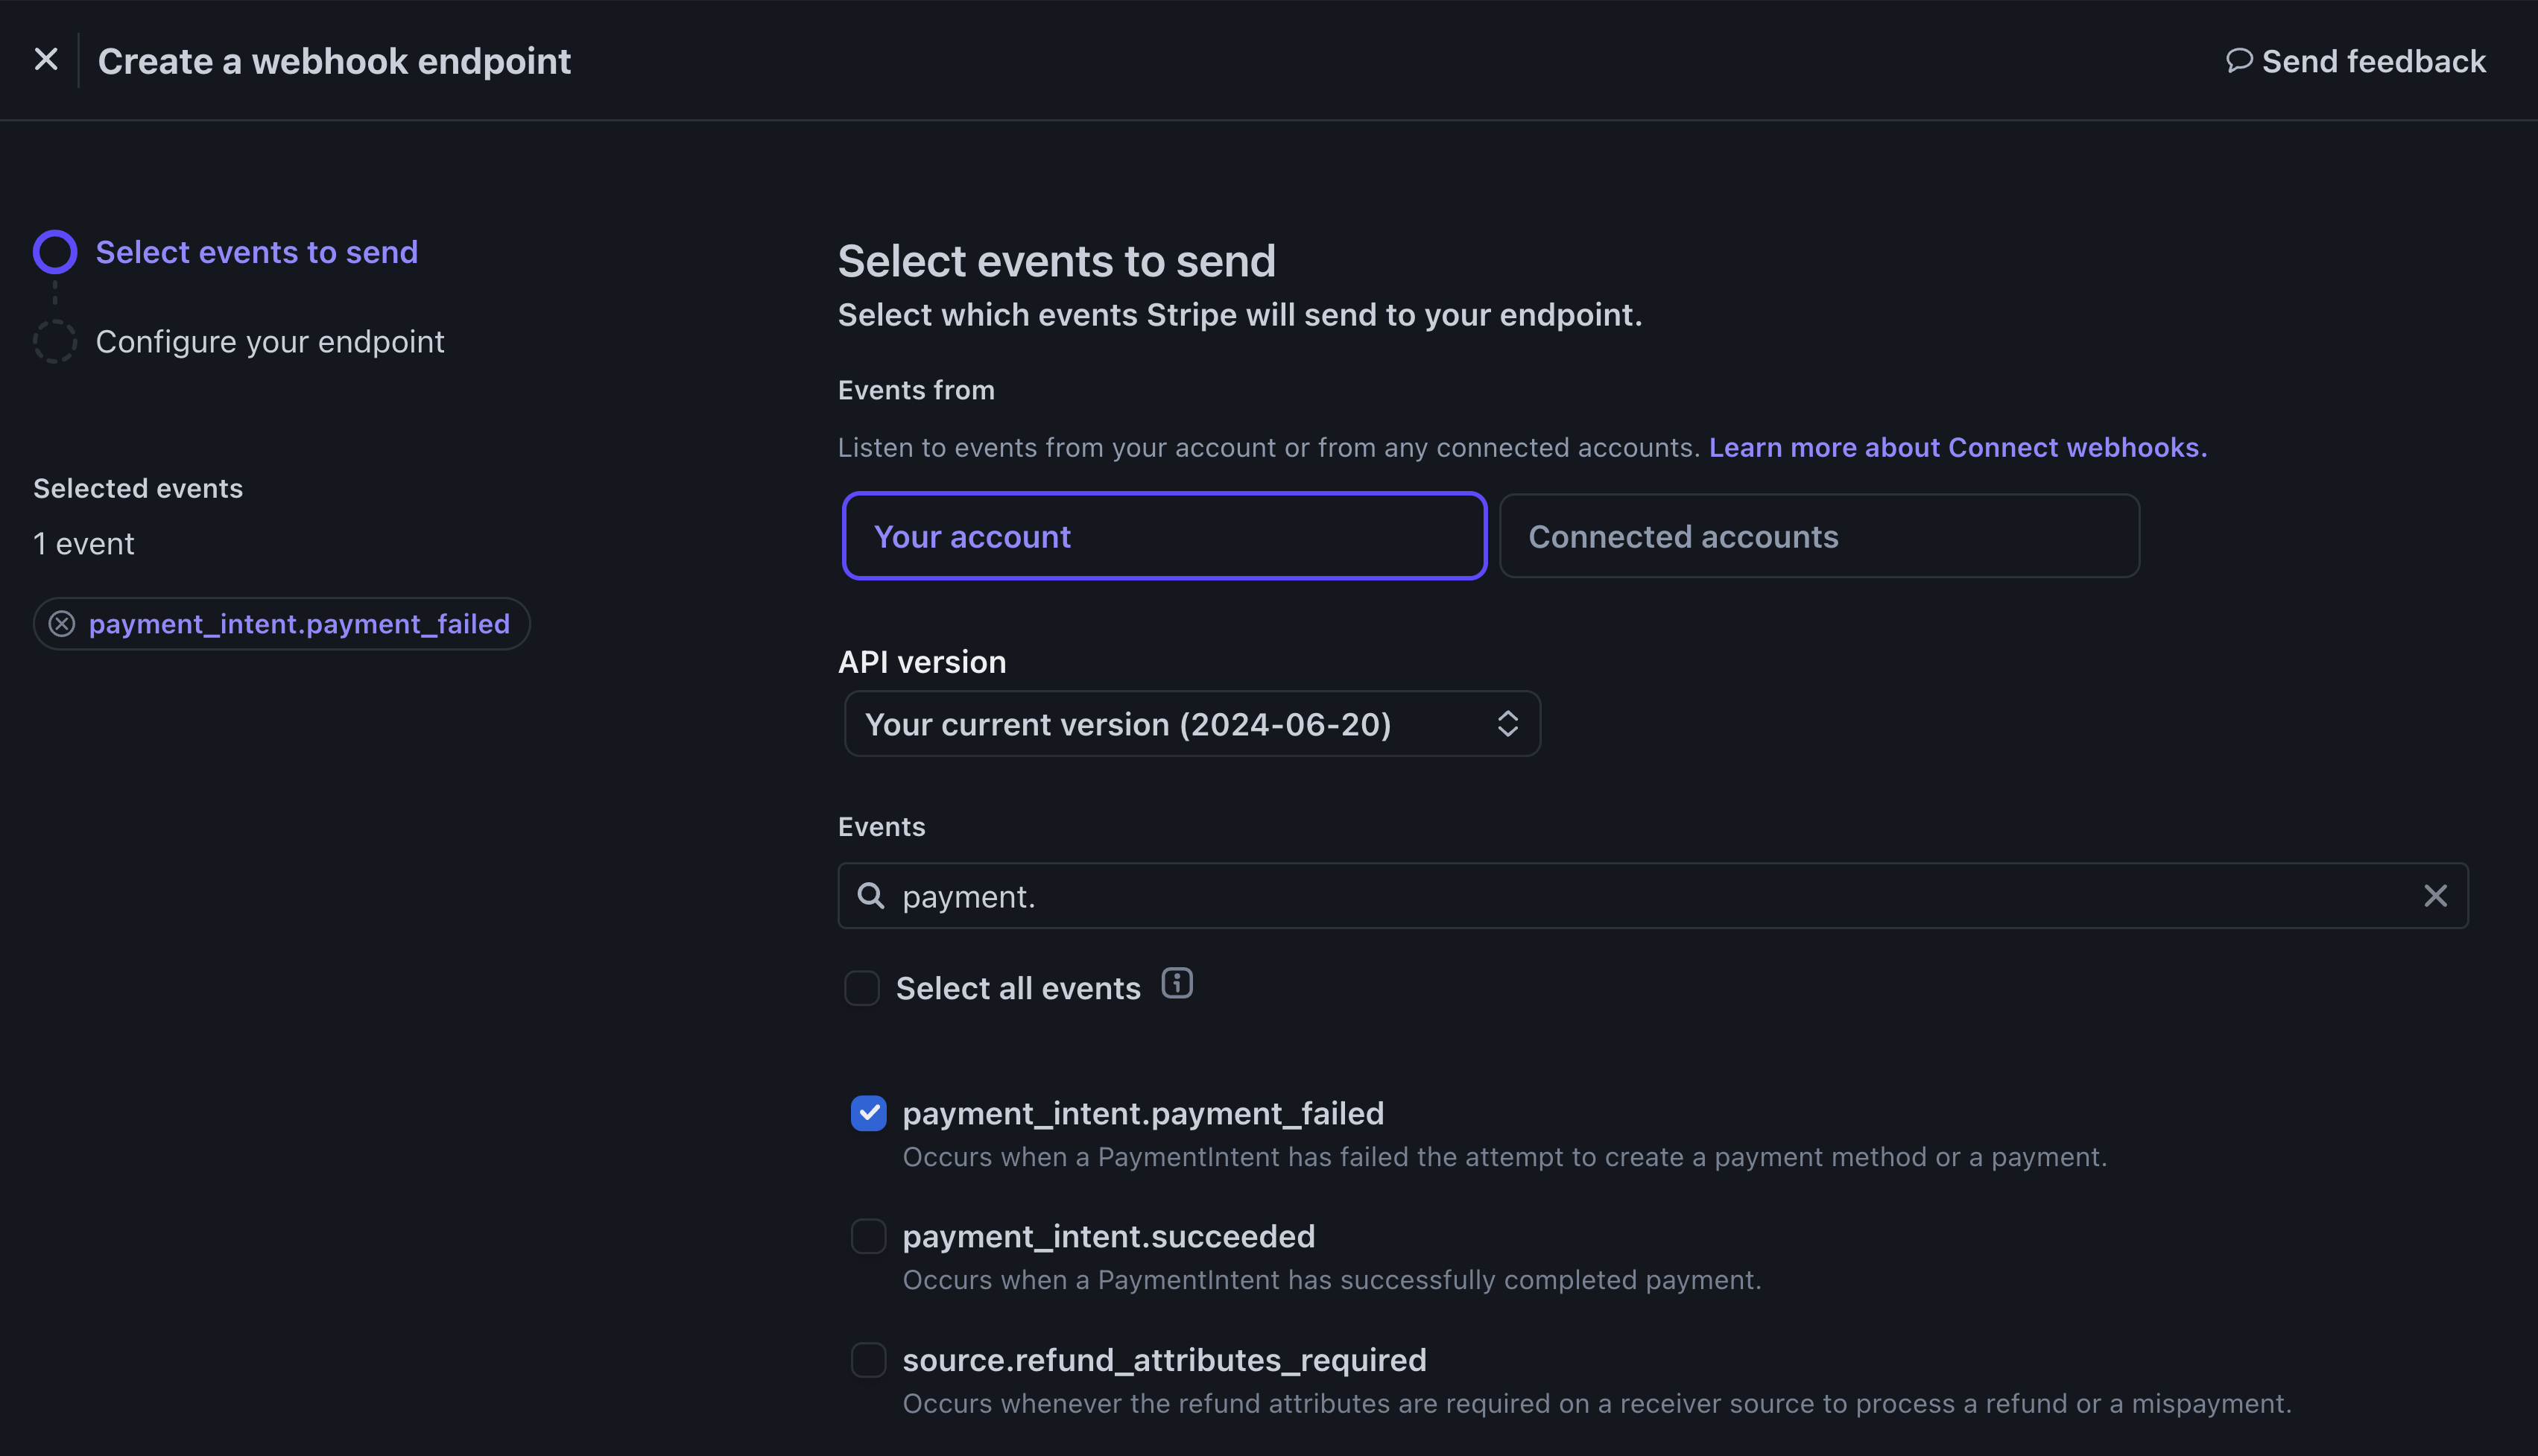Click the API version label
Image resolution: width=2538 pixels, height=1456 pixels.
pyautogui.click(x=922, y=662)
